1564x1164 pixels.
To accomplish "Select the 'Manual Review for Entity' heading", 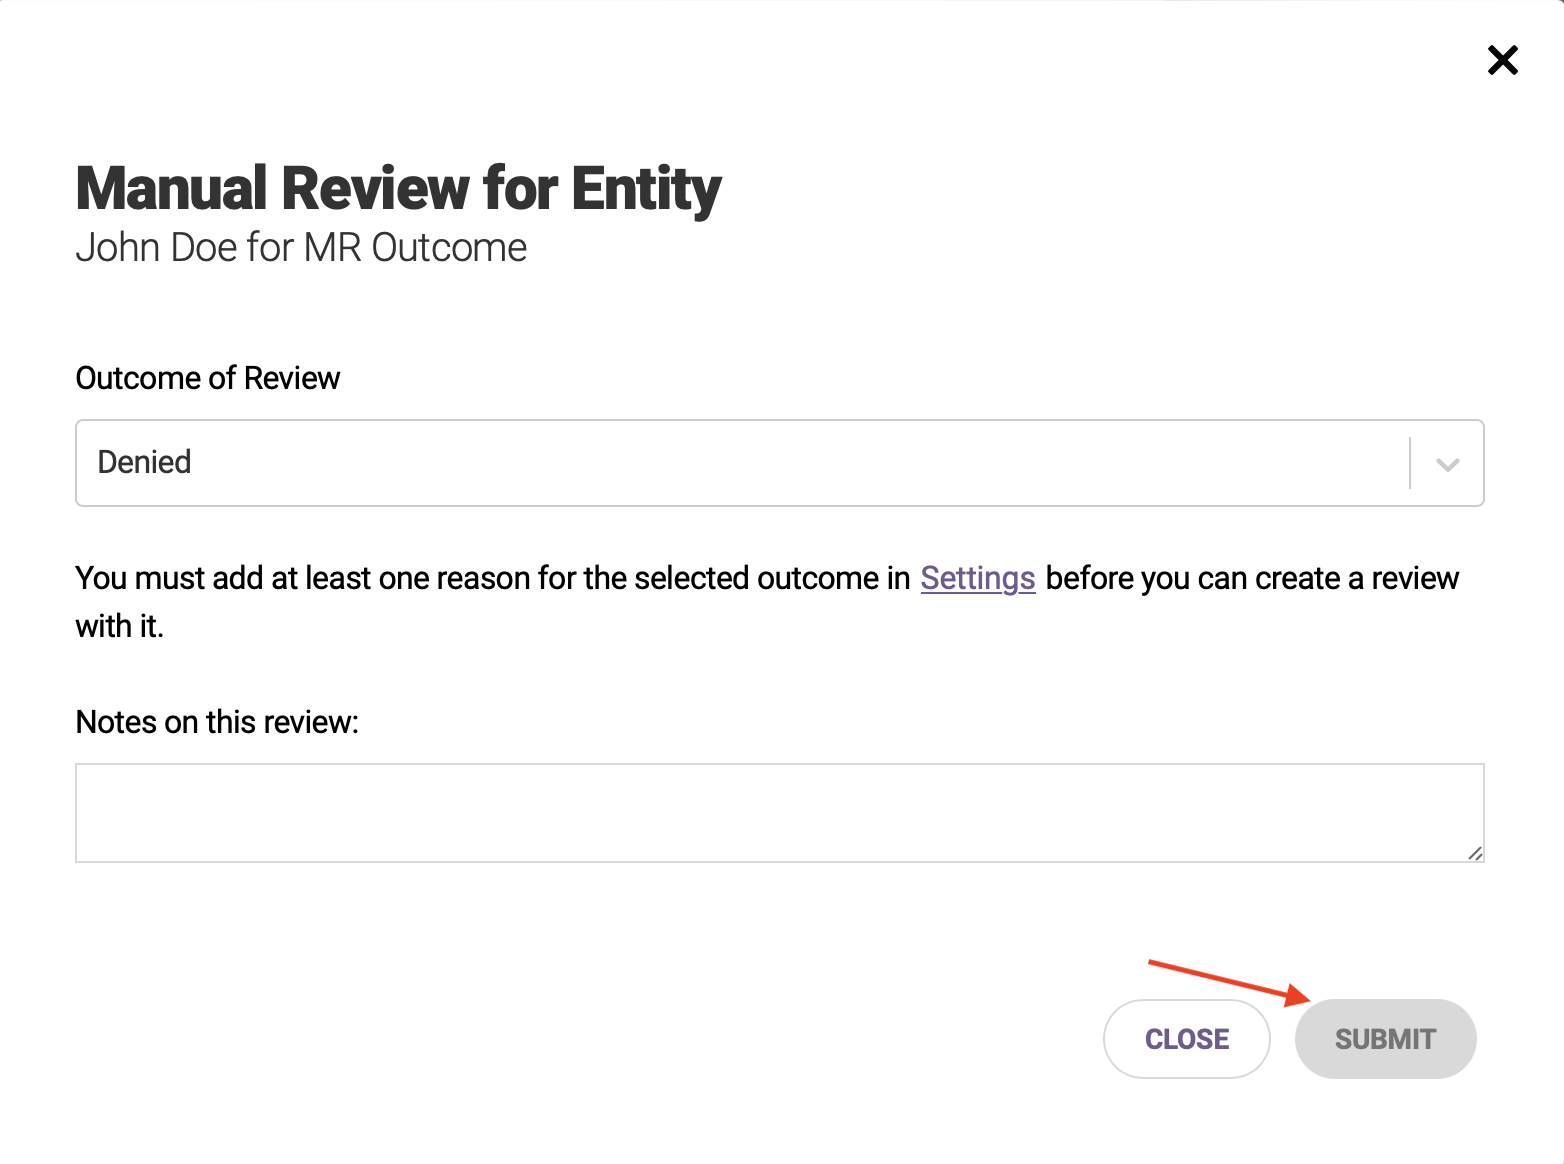I will (x=399, y=188).
